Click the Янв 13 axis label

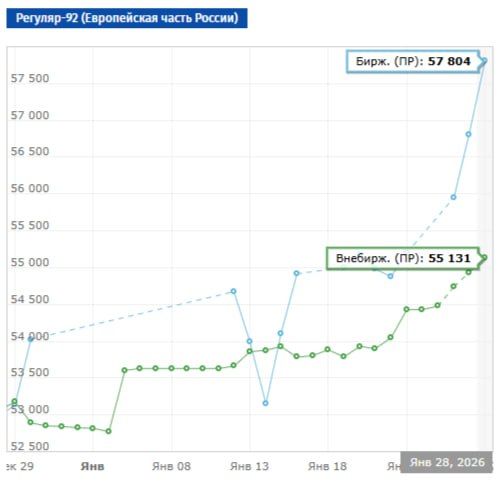coord(249,466)
